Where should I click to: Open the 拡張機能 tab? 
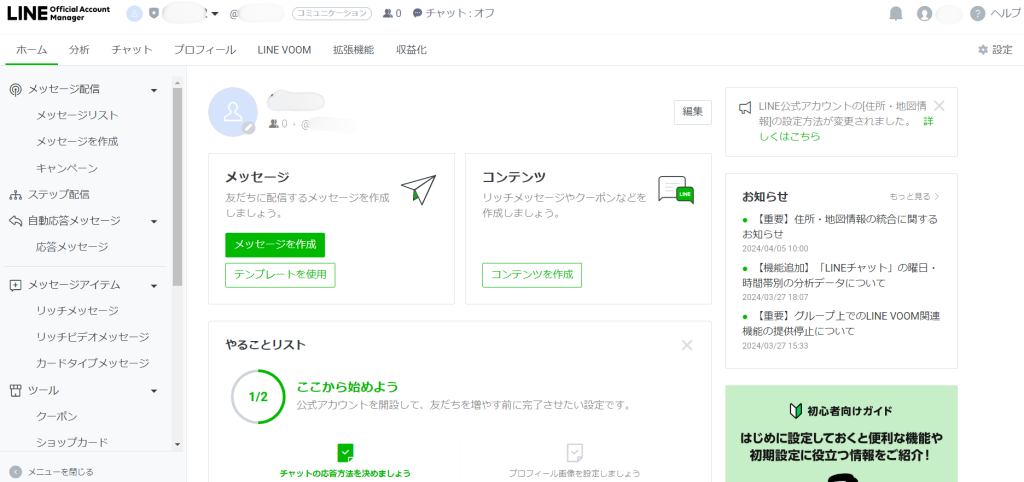point(353,50)
